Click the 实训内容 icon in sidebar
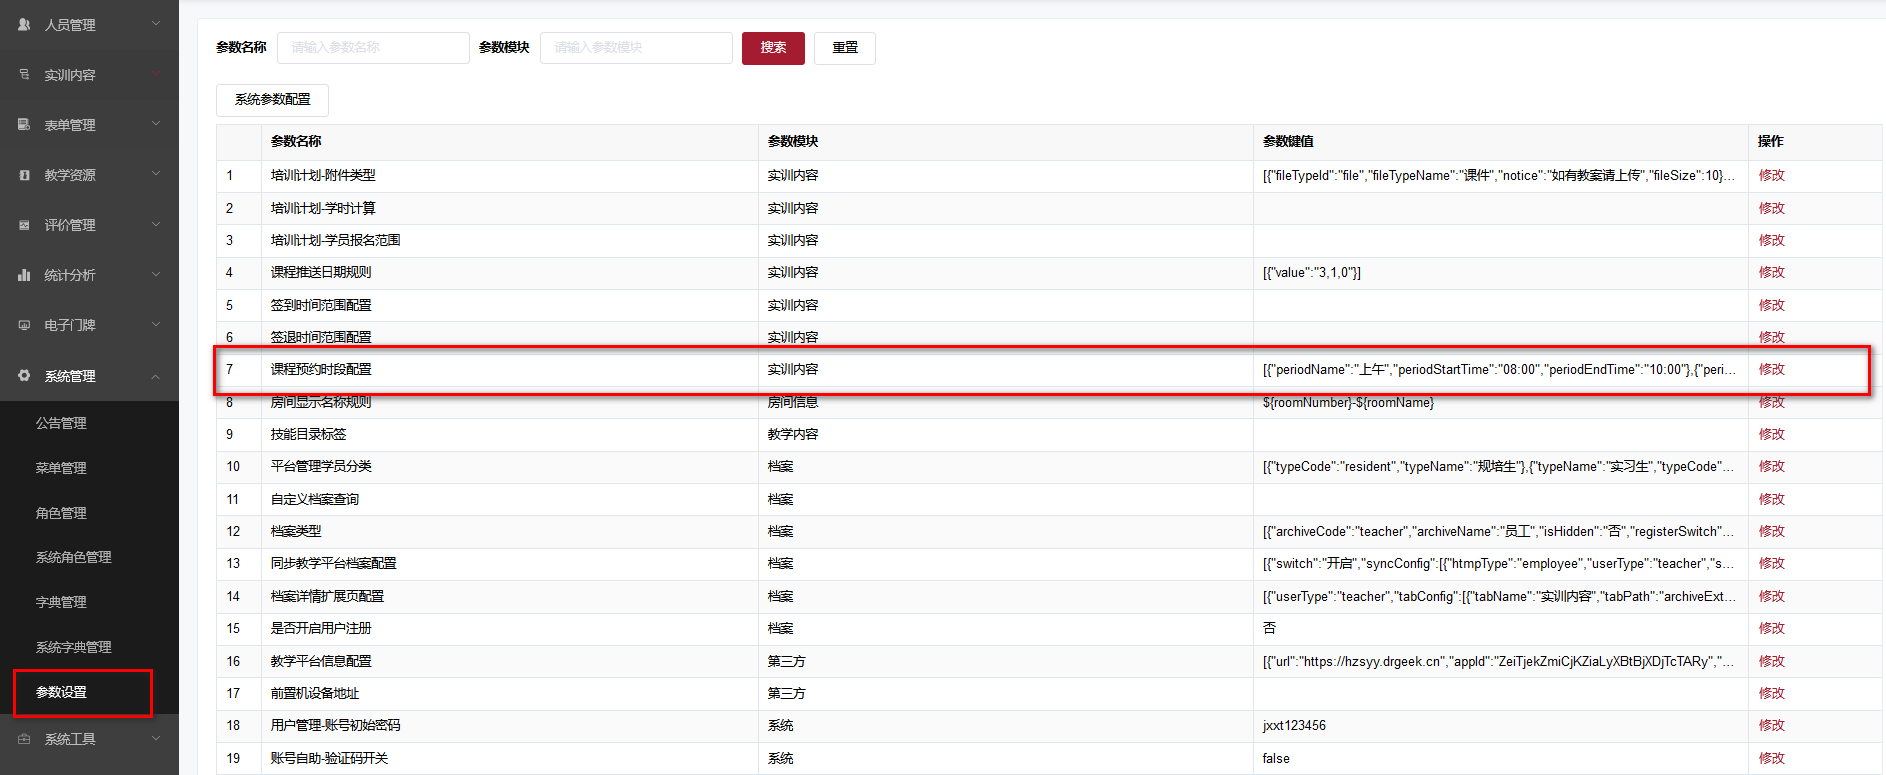The image size is (1886, 775). [x=24, y=74]
